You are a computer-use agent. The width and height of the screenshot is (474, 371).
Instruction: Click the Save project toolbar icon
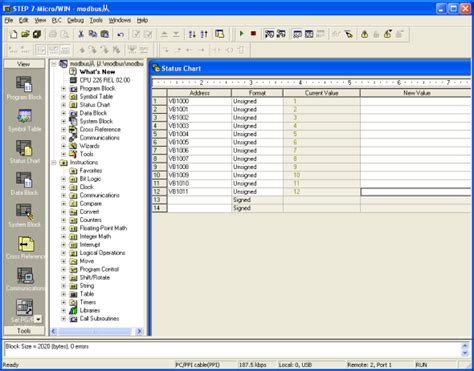37,34
